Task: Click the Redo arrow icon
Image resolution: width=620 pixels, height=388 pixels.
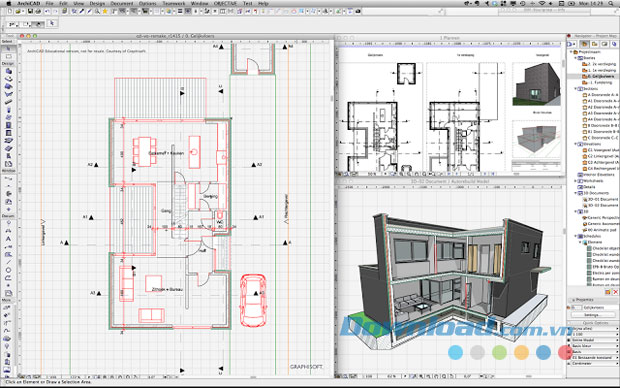Action: (x=55, y=12)
